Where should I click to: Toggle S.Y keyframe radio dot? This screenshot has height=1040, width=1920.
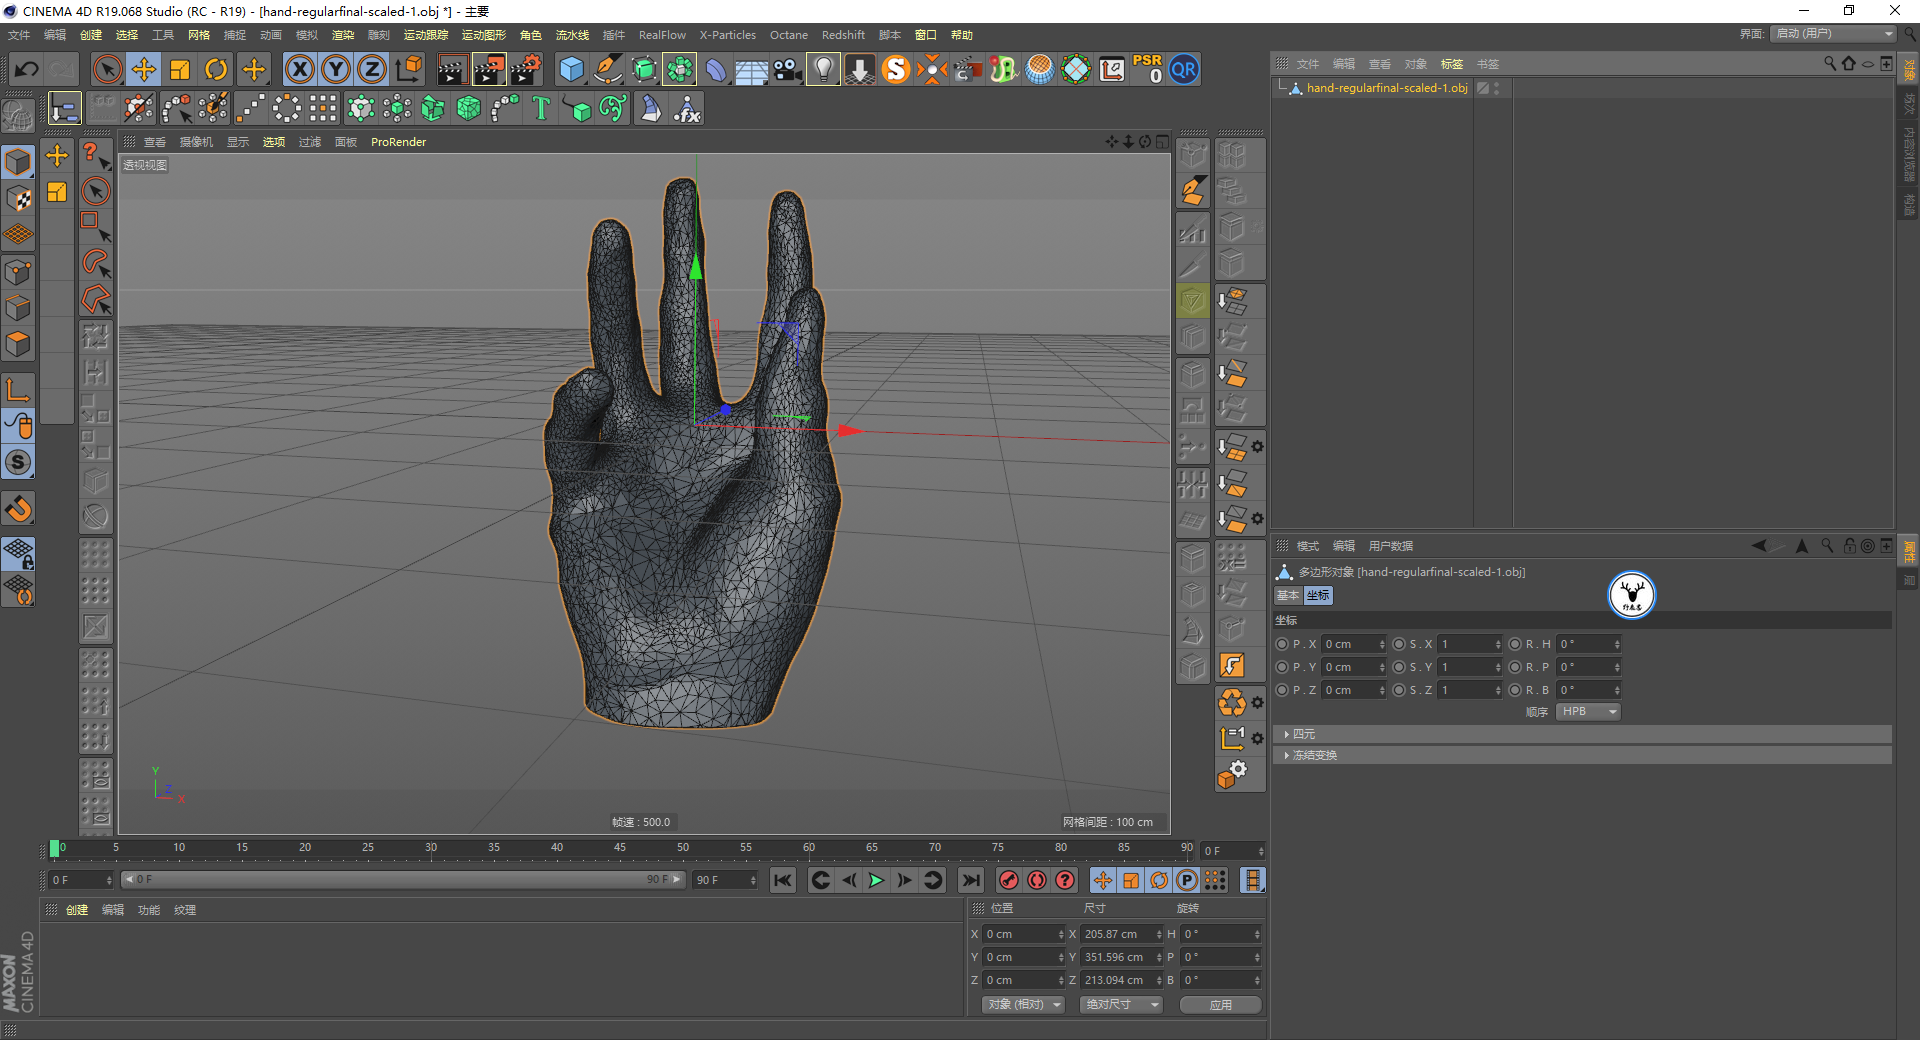tap(1399, 667)
